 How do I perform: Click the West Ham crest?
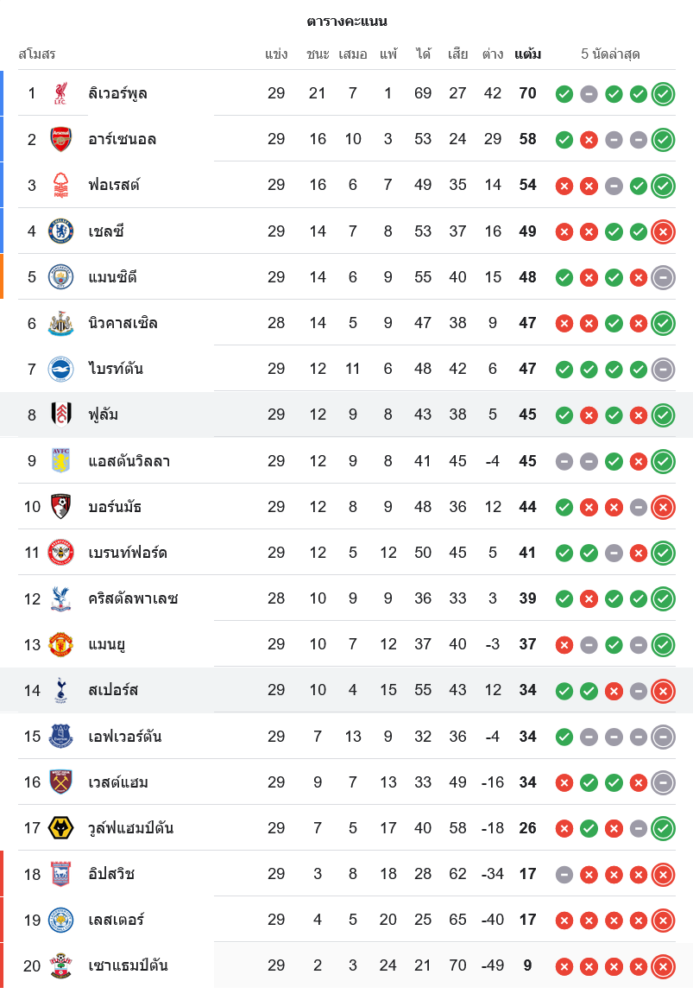pos(61,782)
